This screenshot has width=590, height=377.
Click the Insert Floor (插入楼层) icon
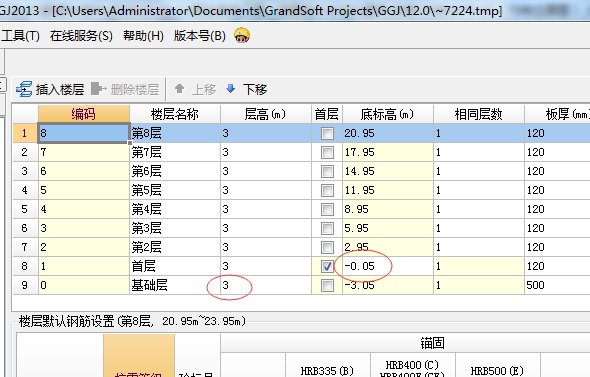pos(24,89)
